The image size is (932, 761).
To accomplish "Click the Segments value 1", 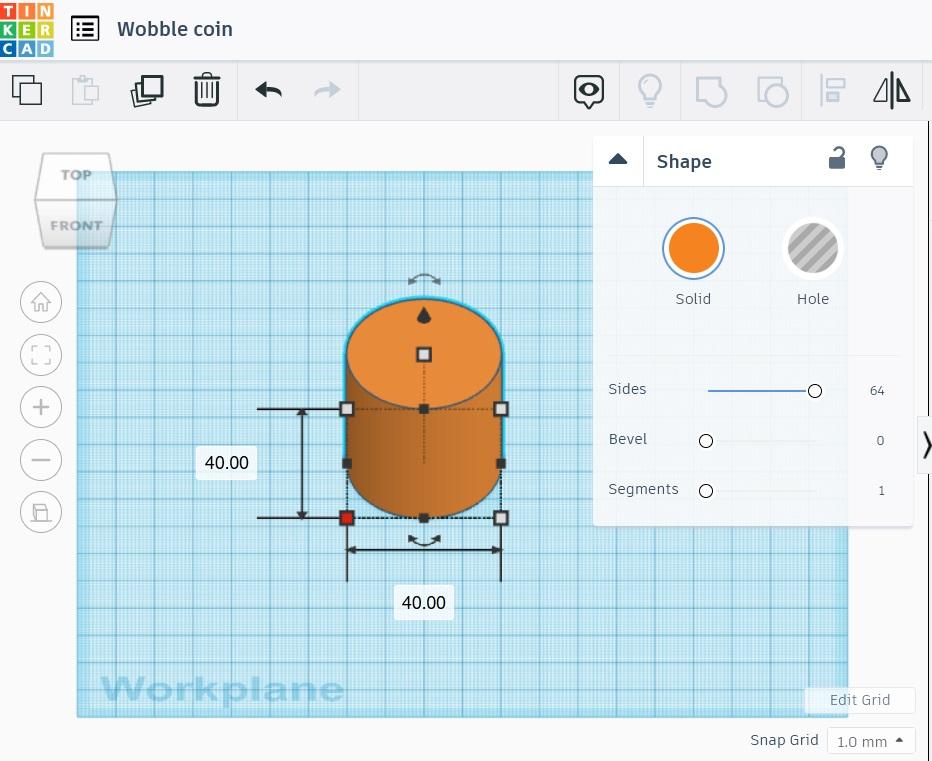I will [x=881, y=490].
